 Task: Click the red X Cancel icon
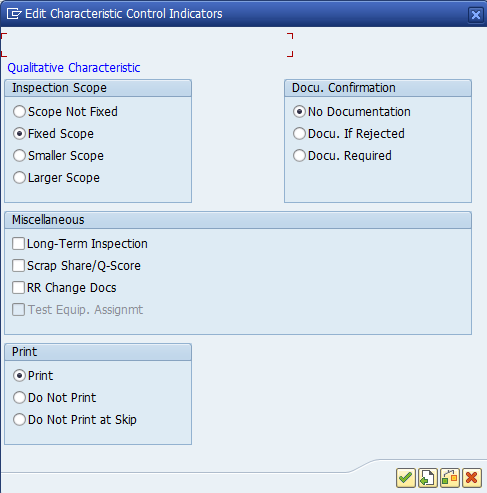pyautogui.click(x=471, y=478)
